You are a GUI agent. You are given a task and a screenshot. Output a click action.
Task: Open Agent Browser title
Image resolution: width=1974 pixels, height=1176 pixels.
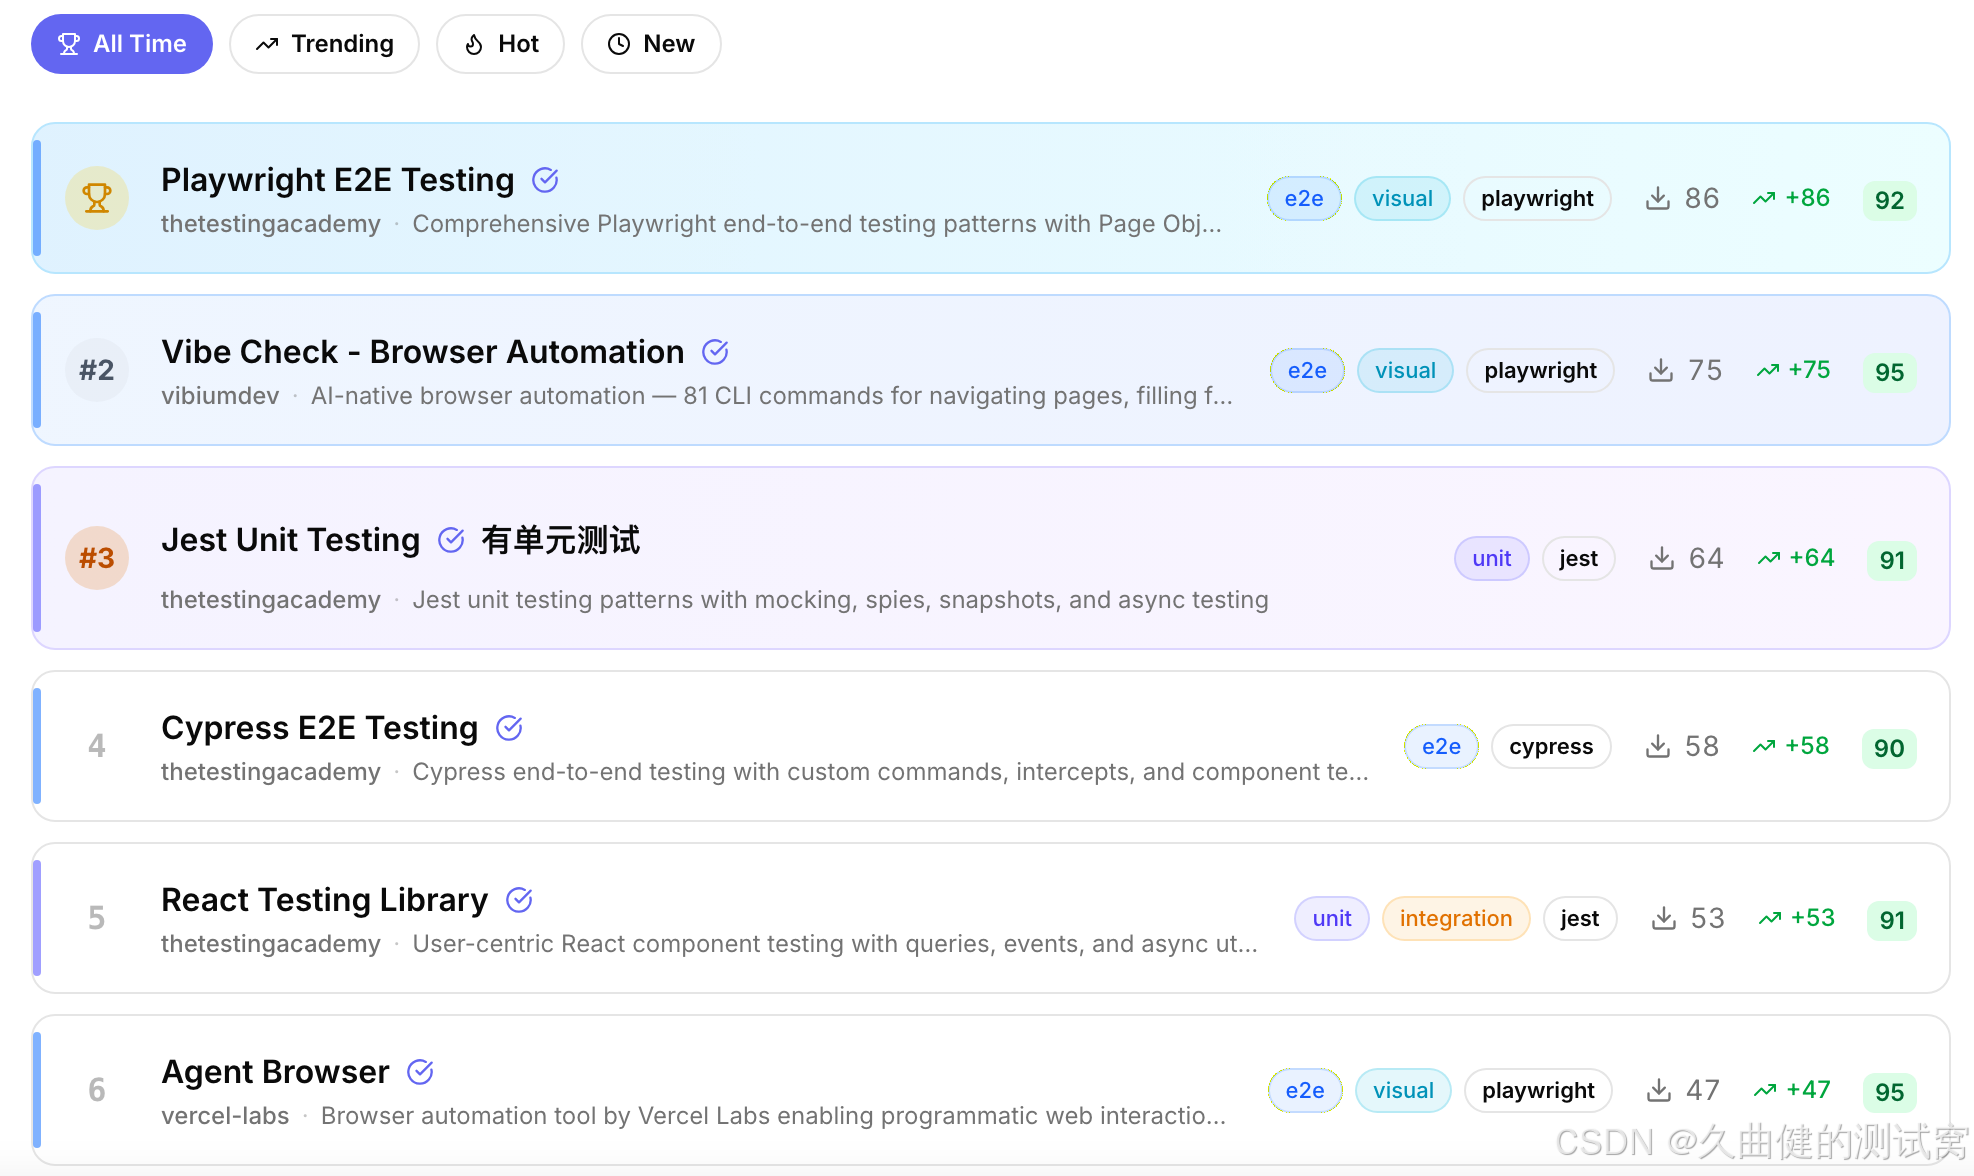pos(275,1072)
